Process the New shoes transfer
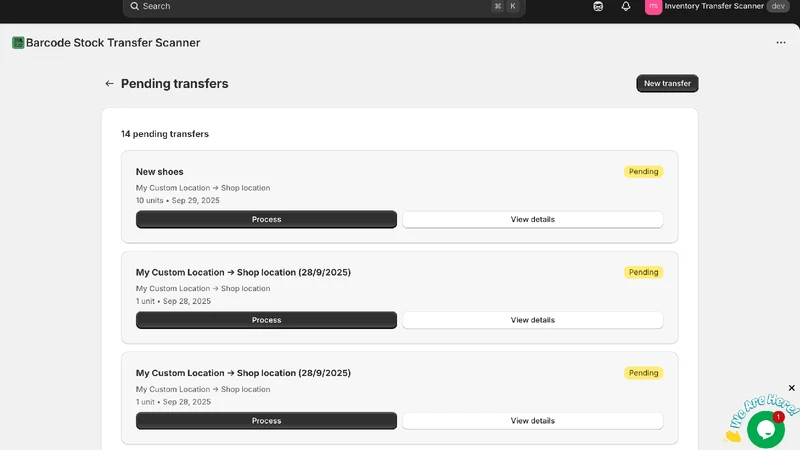Viewport: 800px width, 450px height. coord(266,219)
